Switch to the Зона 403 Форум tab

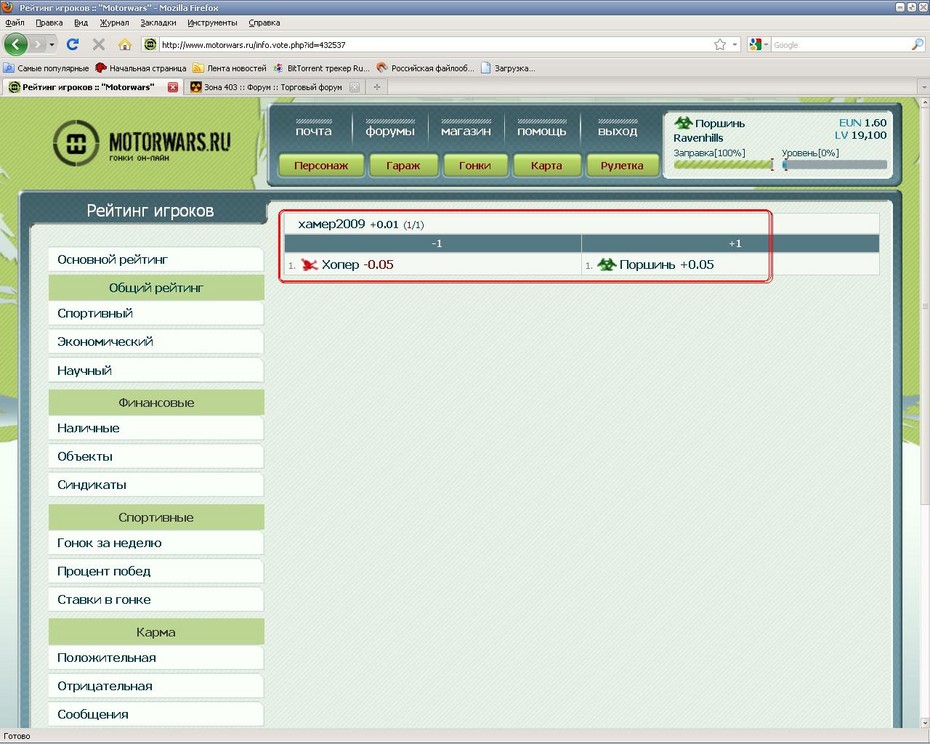click(x=273, y=87)
